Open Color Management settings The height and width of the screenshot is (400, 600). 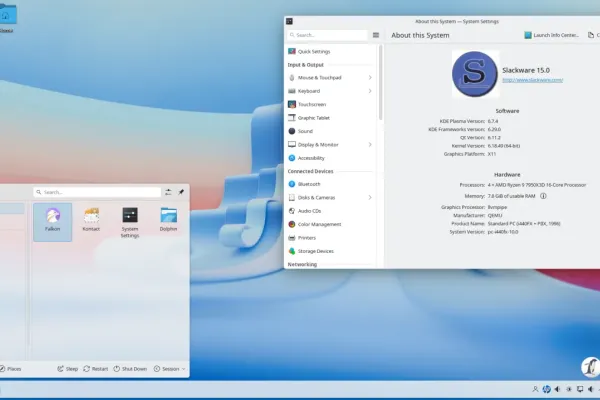(x=330, y=224)
